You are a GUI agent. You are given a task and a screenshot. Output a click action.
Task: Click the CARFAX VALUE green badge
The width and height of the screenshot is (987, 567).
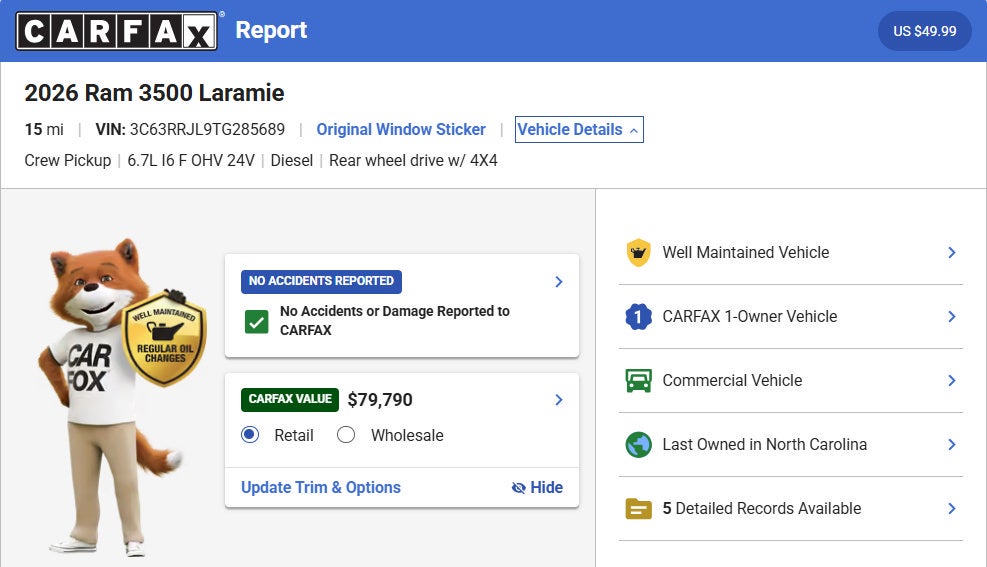(x=290, y=400)
